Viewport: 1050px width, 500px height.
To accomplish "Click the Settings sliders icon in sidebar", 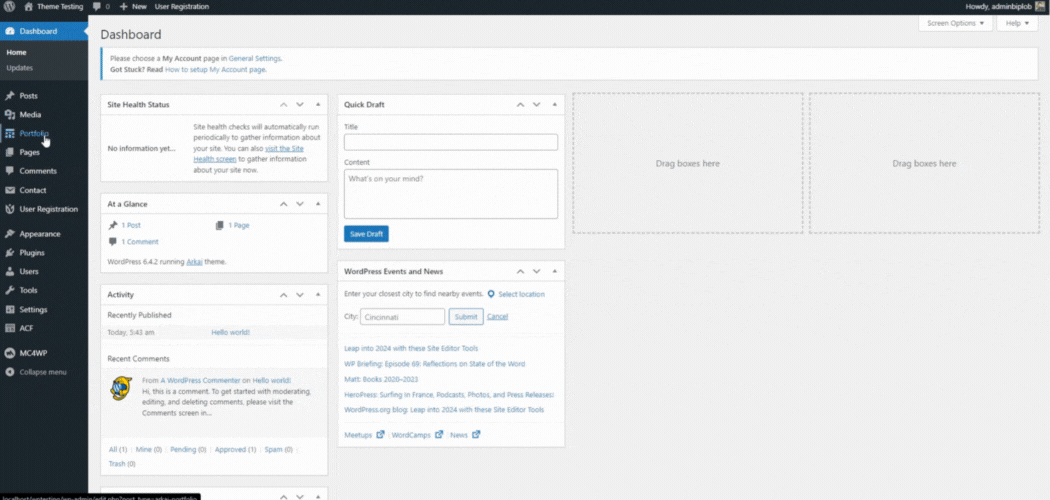I will point(10,310).
